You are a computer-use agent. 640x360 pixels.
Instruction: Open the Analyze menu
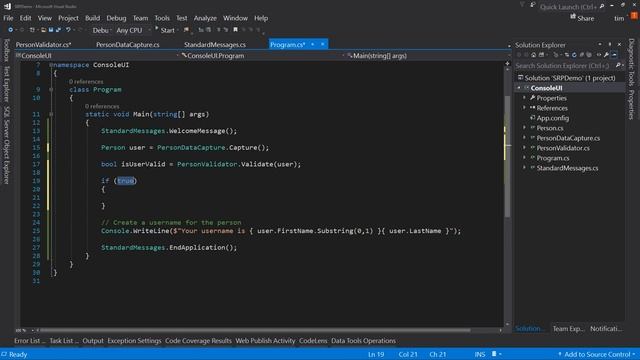pyautogui.click(x=205, y=18)
